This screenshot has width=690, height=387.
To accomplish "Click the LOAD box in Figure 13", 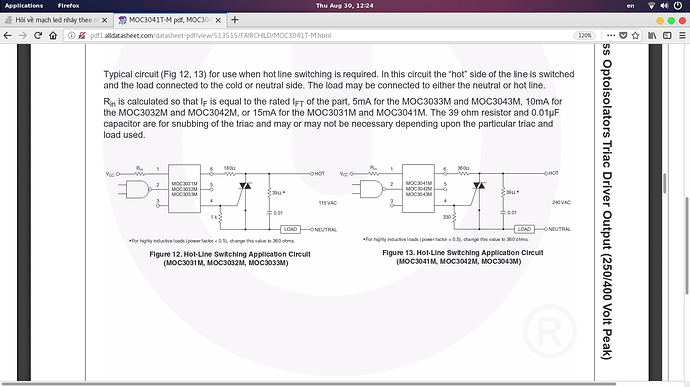I will click(x=524, y=229).
